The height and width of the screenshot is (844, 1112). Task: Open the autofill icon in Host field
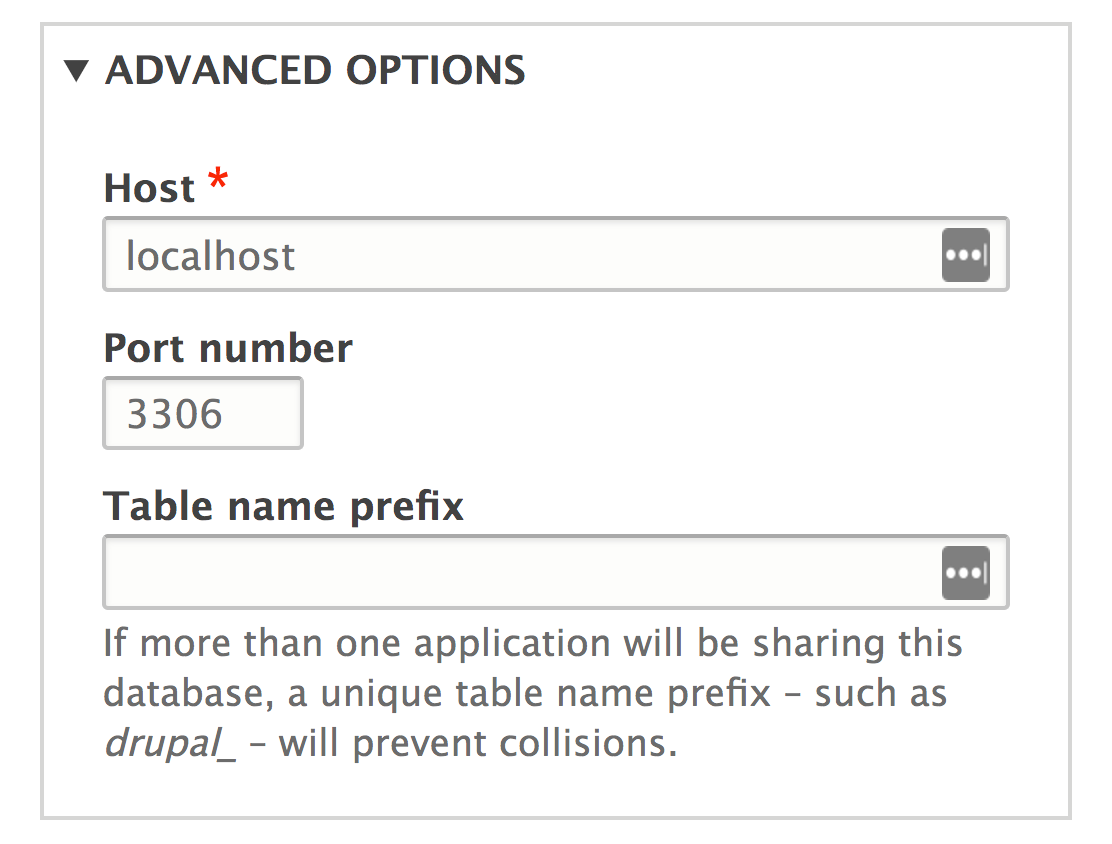965,255
